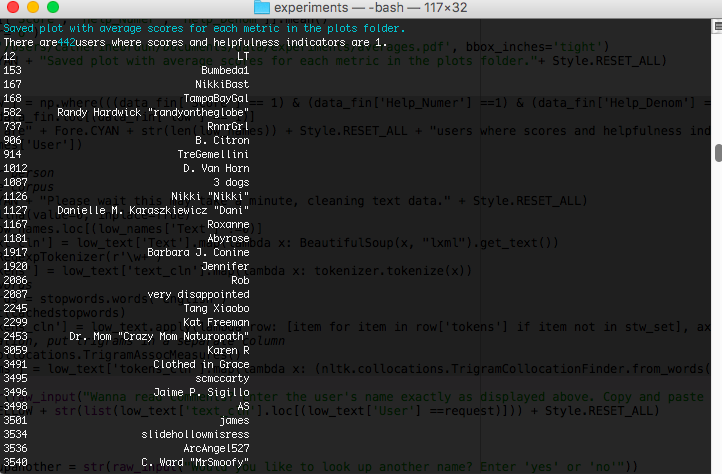The image size is (722, 474).
Task: Click the split pane icon at top right
Action: tap(718, 27)
